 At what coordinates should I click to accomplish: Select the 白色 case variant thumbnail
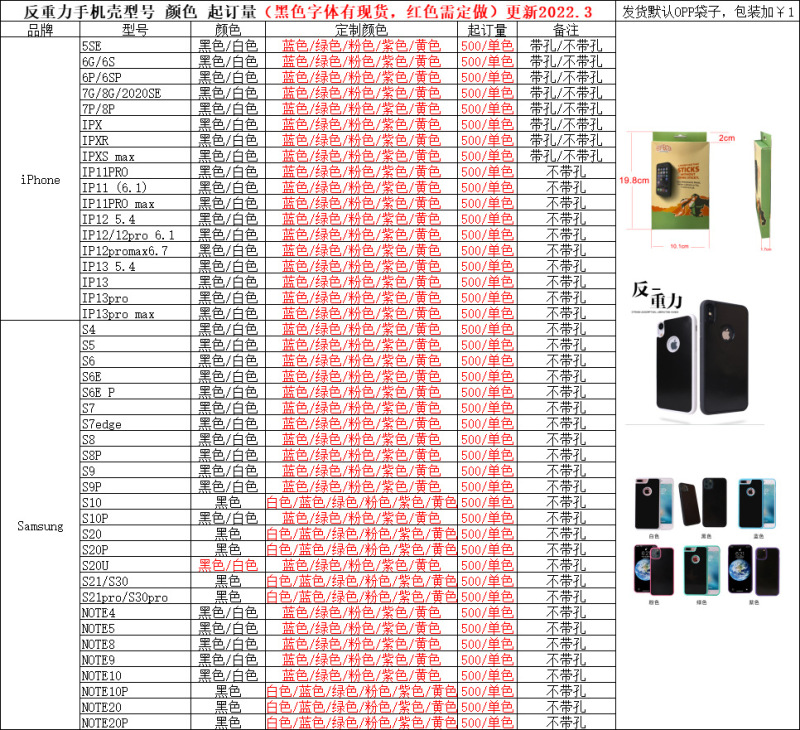pos(654,505)
